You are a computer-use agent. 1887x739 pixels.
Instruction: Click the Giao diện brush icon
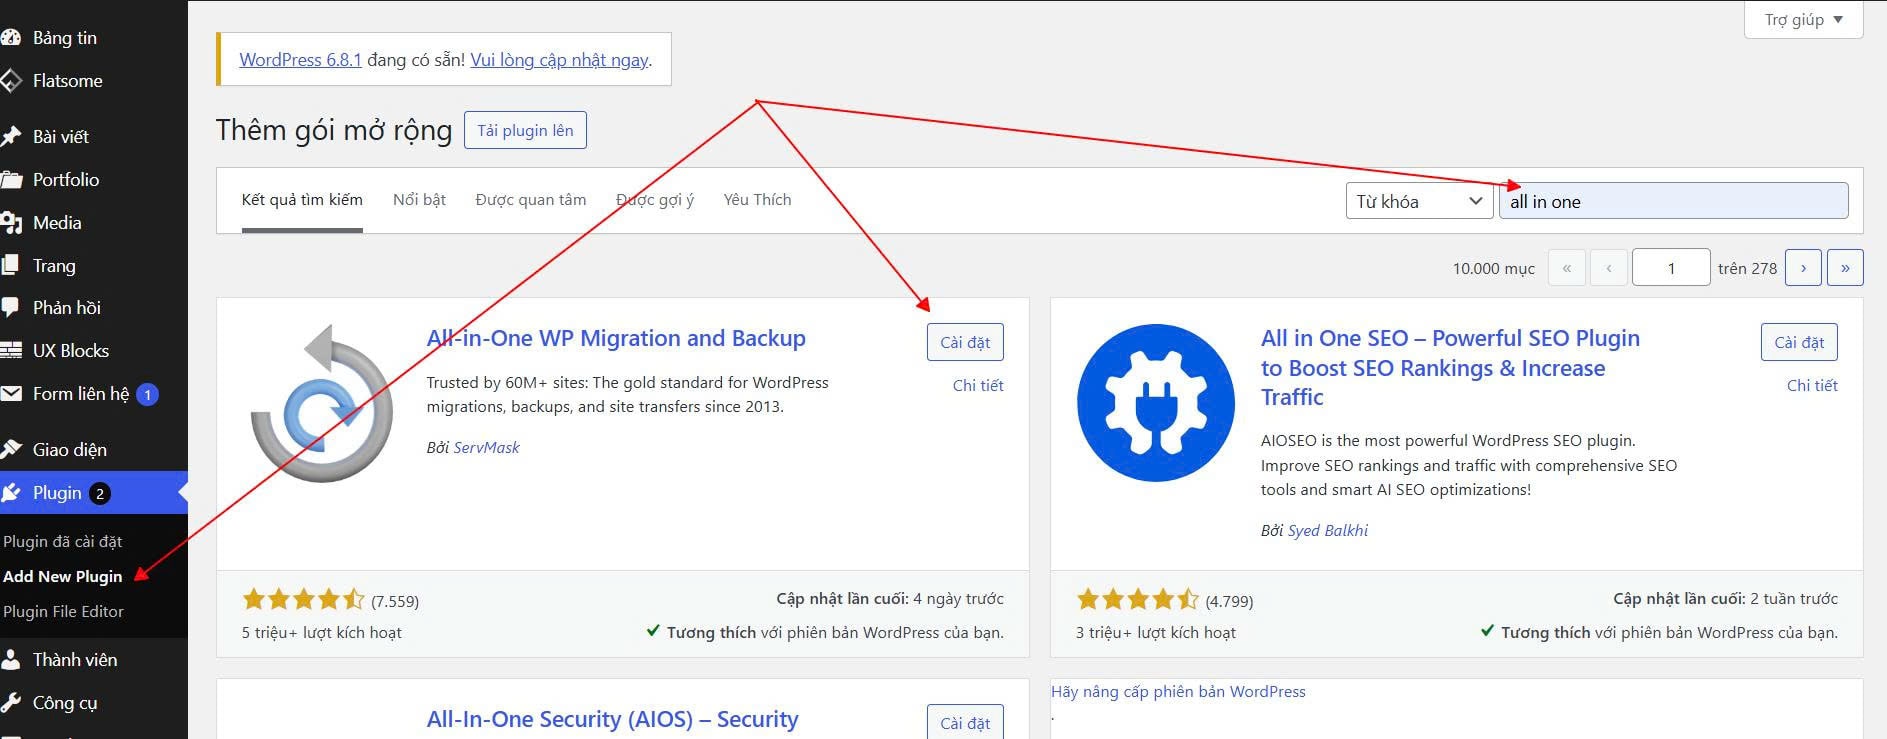[10, 449]
